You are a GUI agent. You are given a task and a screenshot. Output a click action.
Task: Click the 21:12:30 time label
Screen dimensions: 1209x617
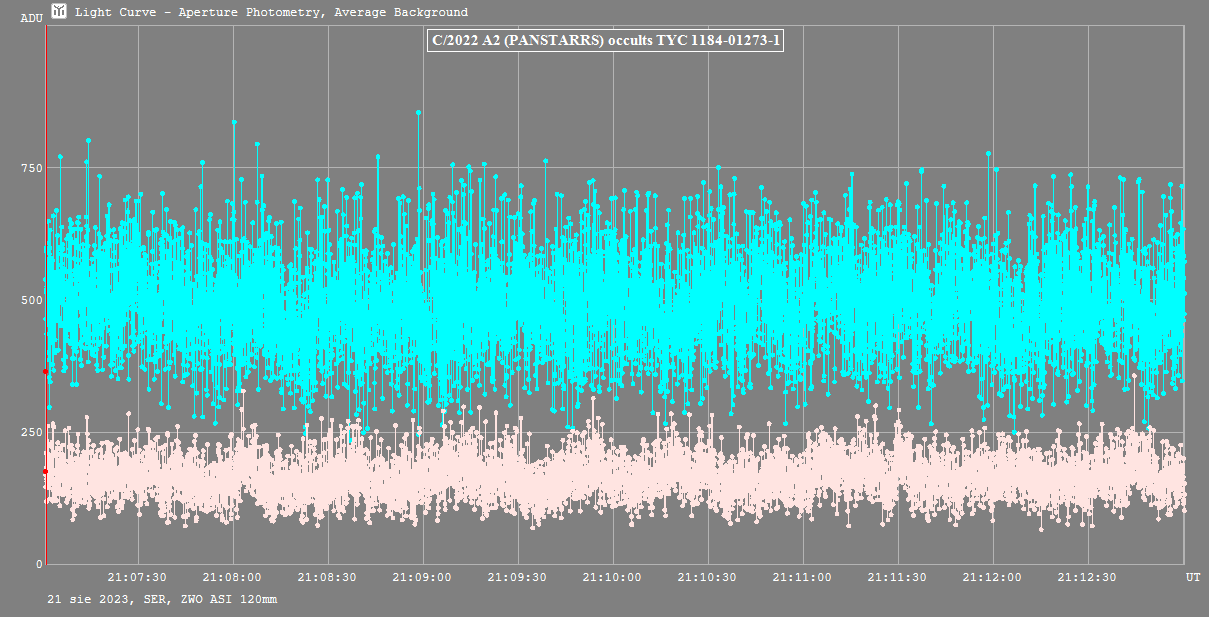point(1088,577)
